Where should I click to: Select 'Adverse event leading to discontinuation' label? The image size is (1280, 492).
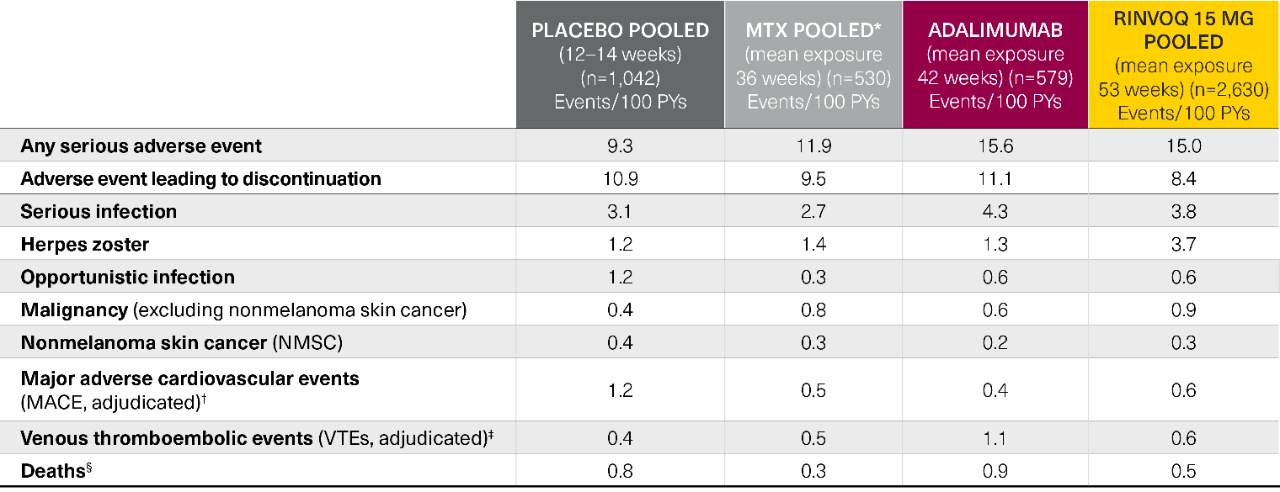pyautogui.click(x=201, y=179)
